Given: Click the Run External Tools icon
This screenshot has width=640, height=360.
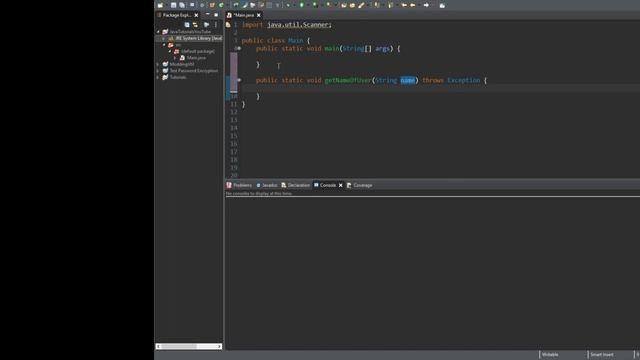Looking at the screenshot, I should click(329, 5).
